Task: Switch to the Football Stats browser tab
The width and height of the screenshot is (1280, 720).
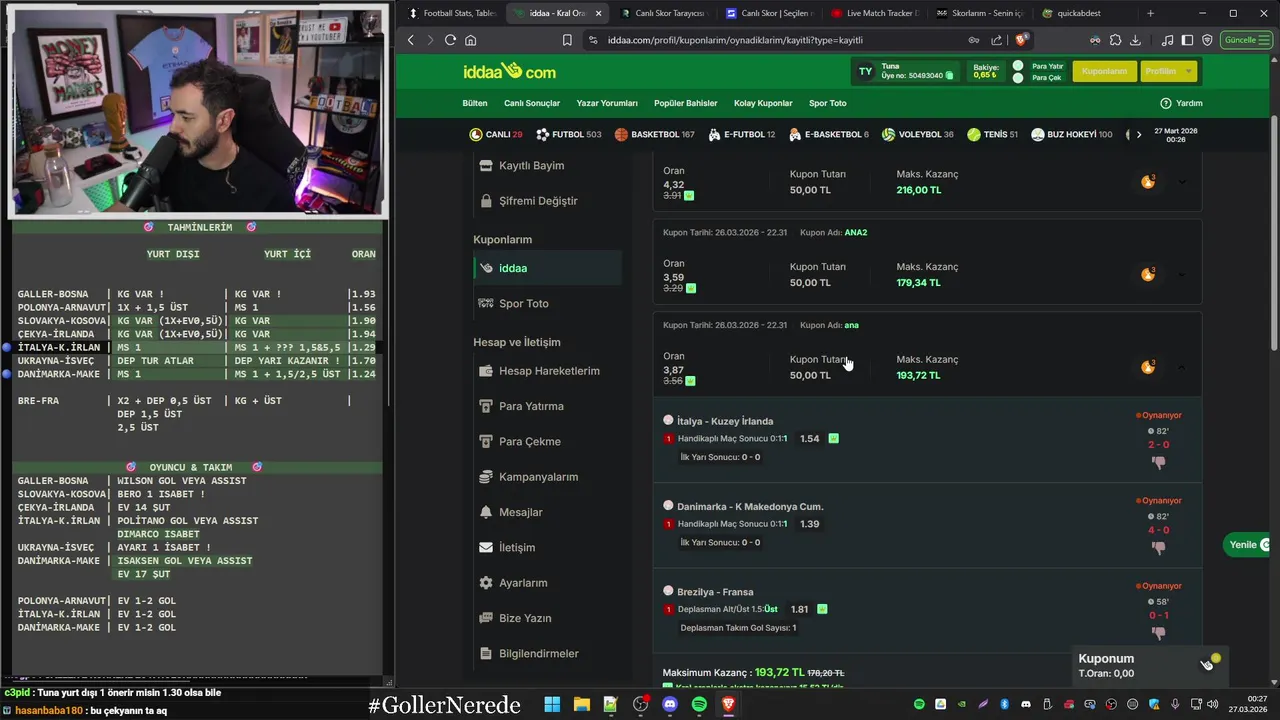Action: 451,13
